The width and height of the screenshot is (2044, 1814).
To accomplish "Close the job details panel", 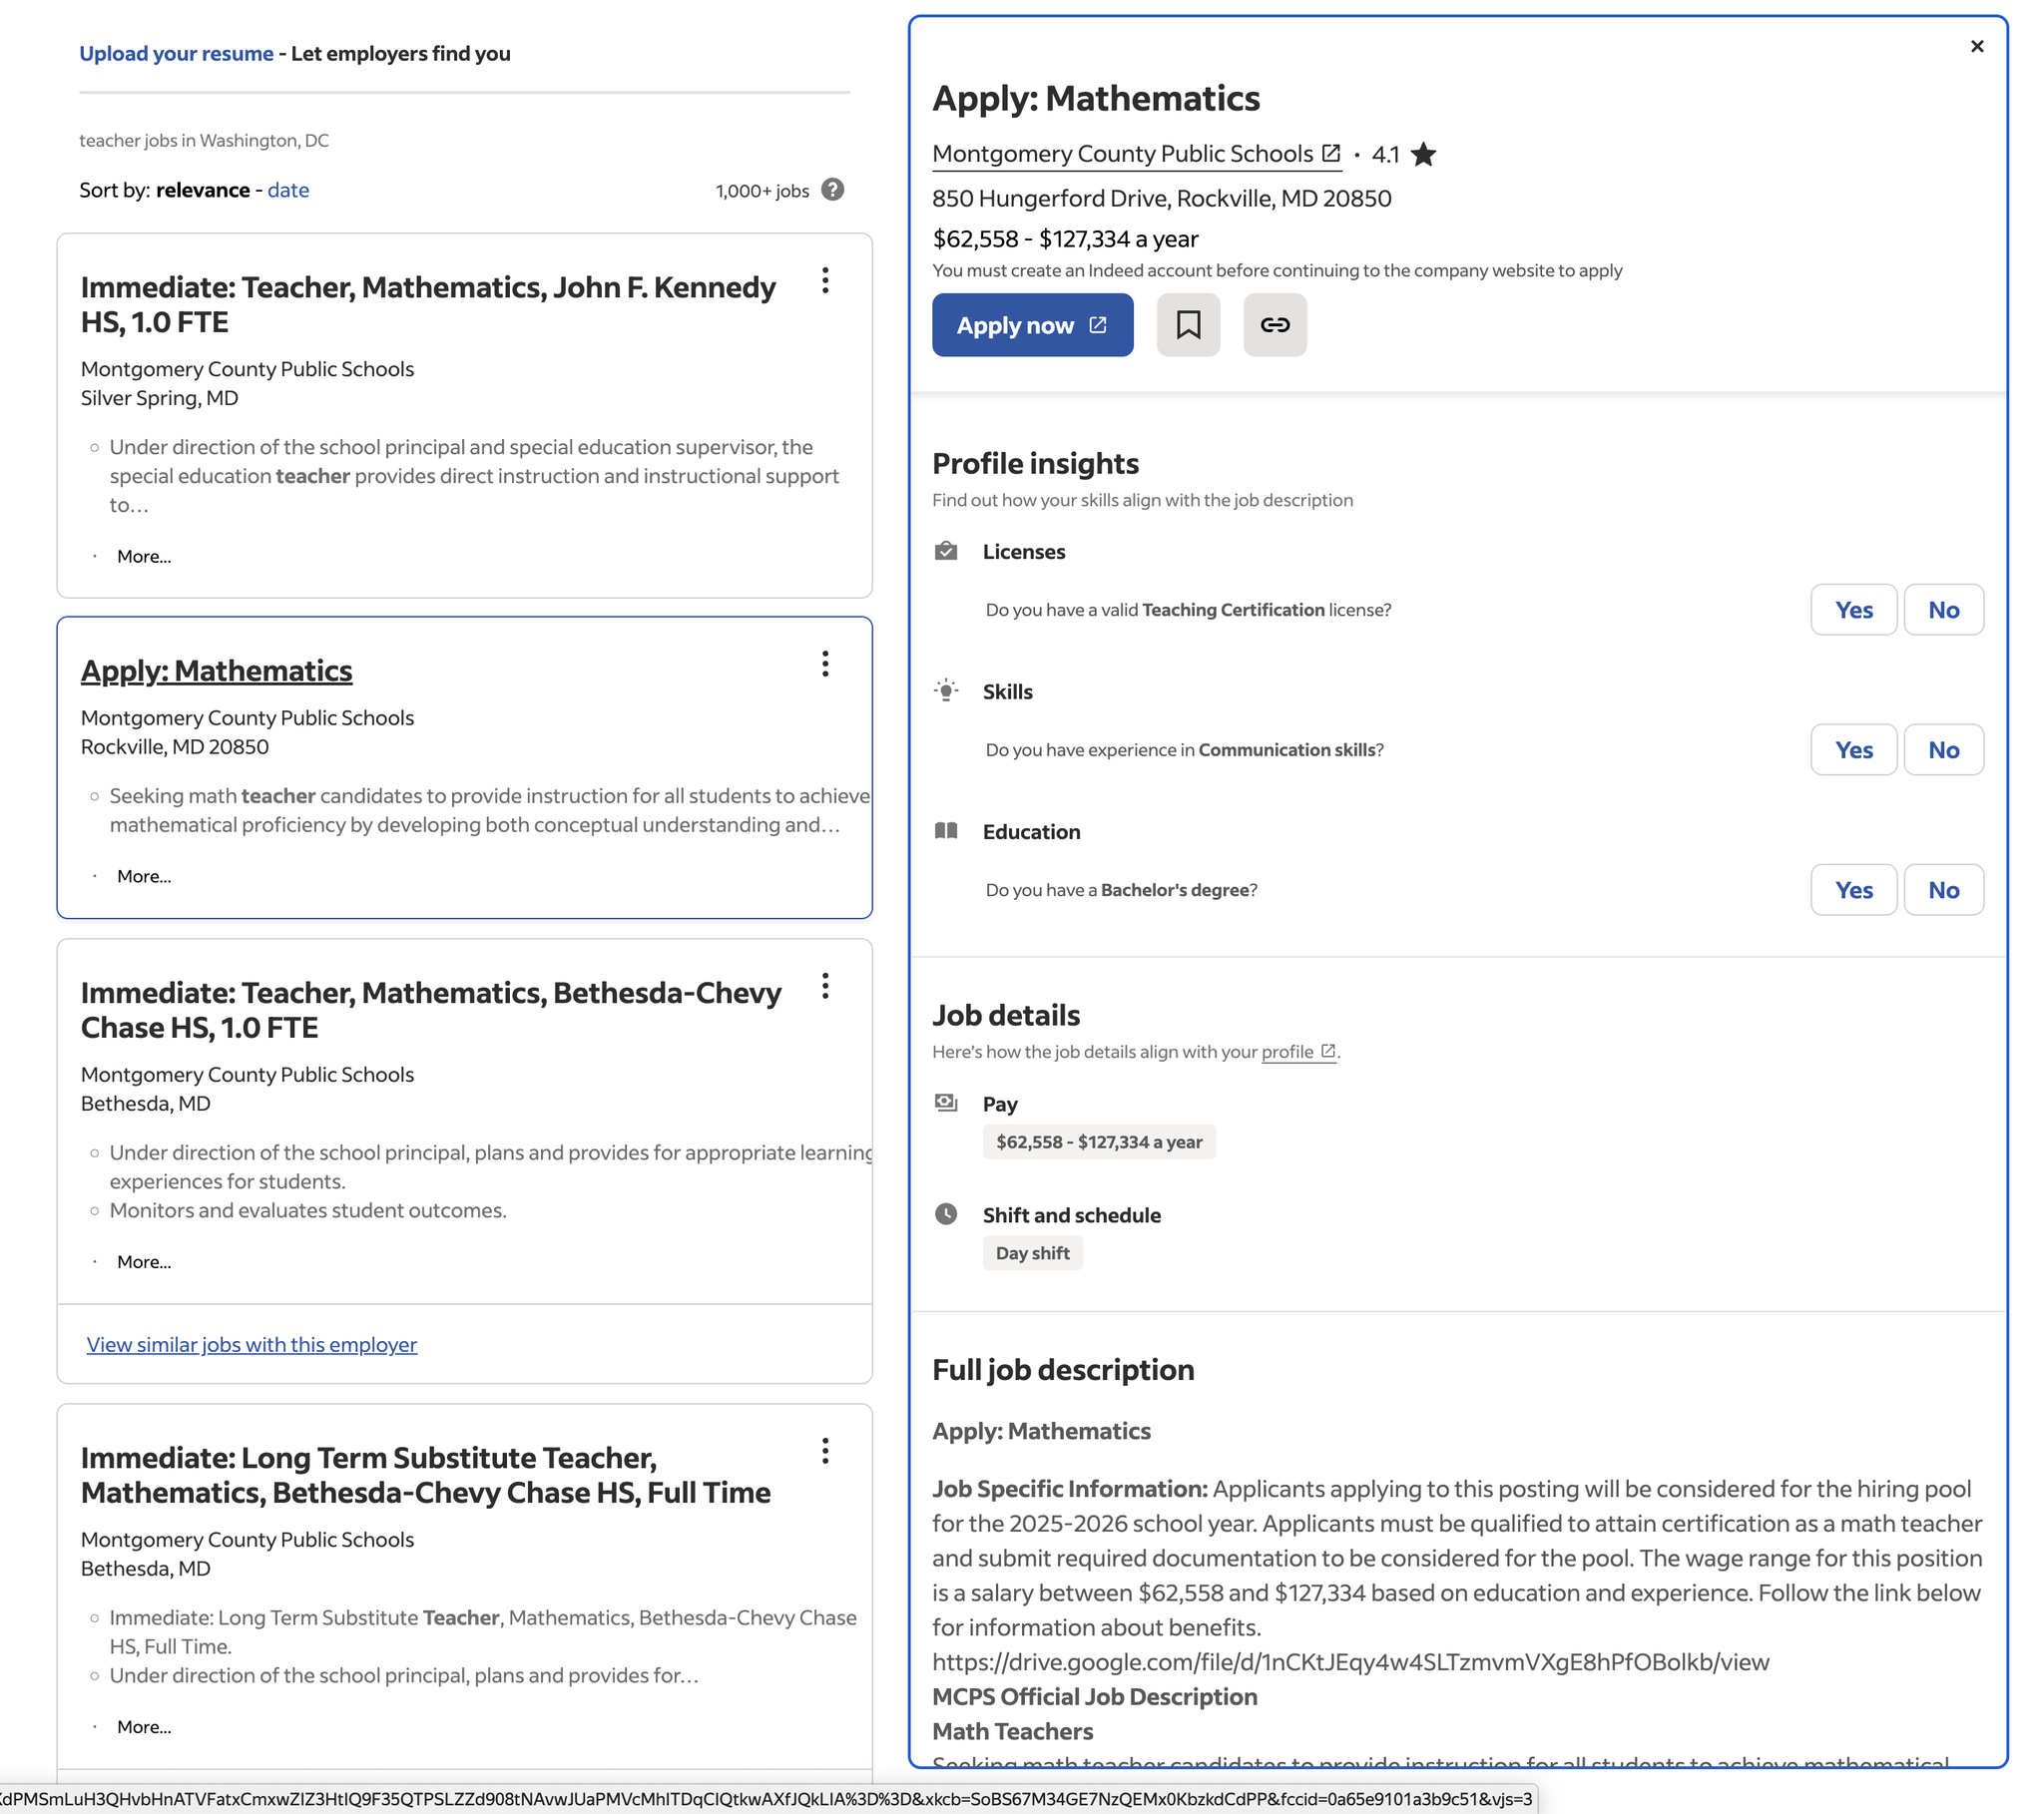I will point(1976,46).
